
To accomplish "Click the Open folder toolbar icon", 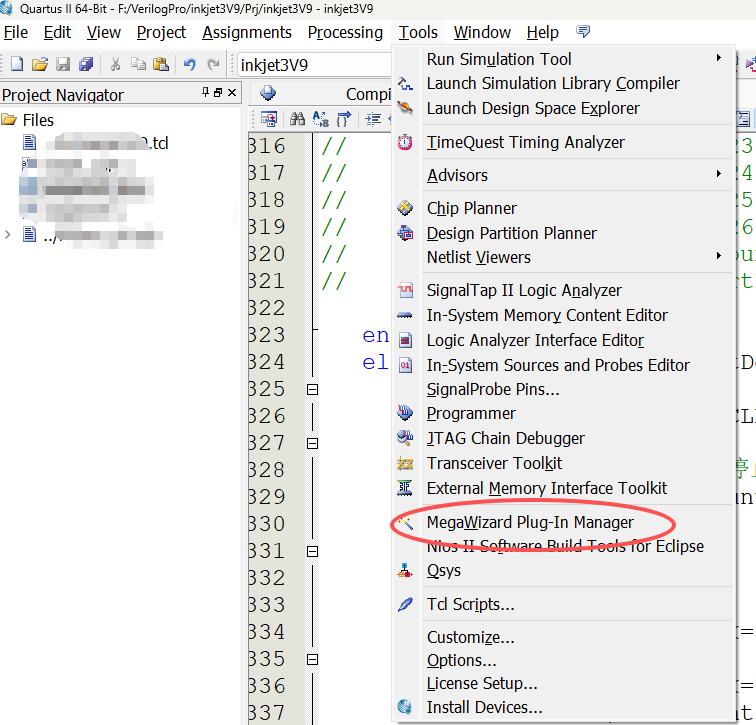I will click(x=40, y=64).
